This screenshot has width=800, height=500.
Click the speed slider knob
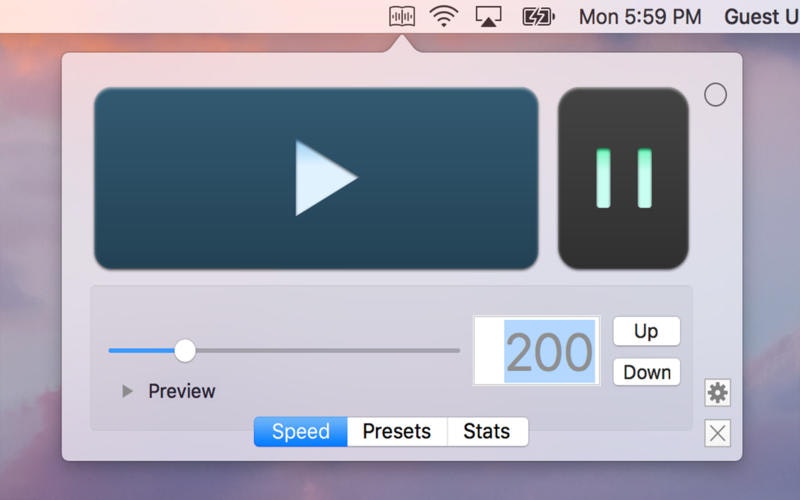point(185,351)
